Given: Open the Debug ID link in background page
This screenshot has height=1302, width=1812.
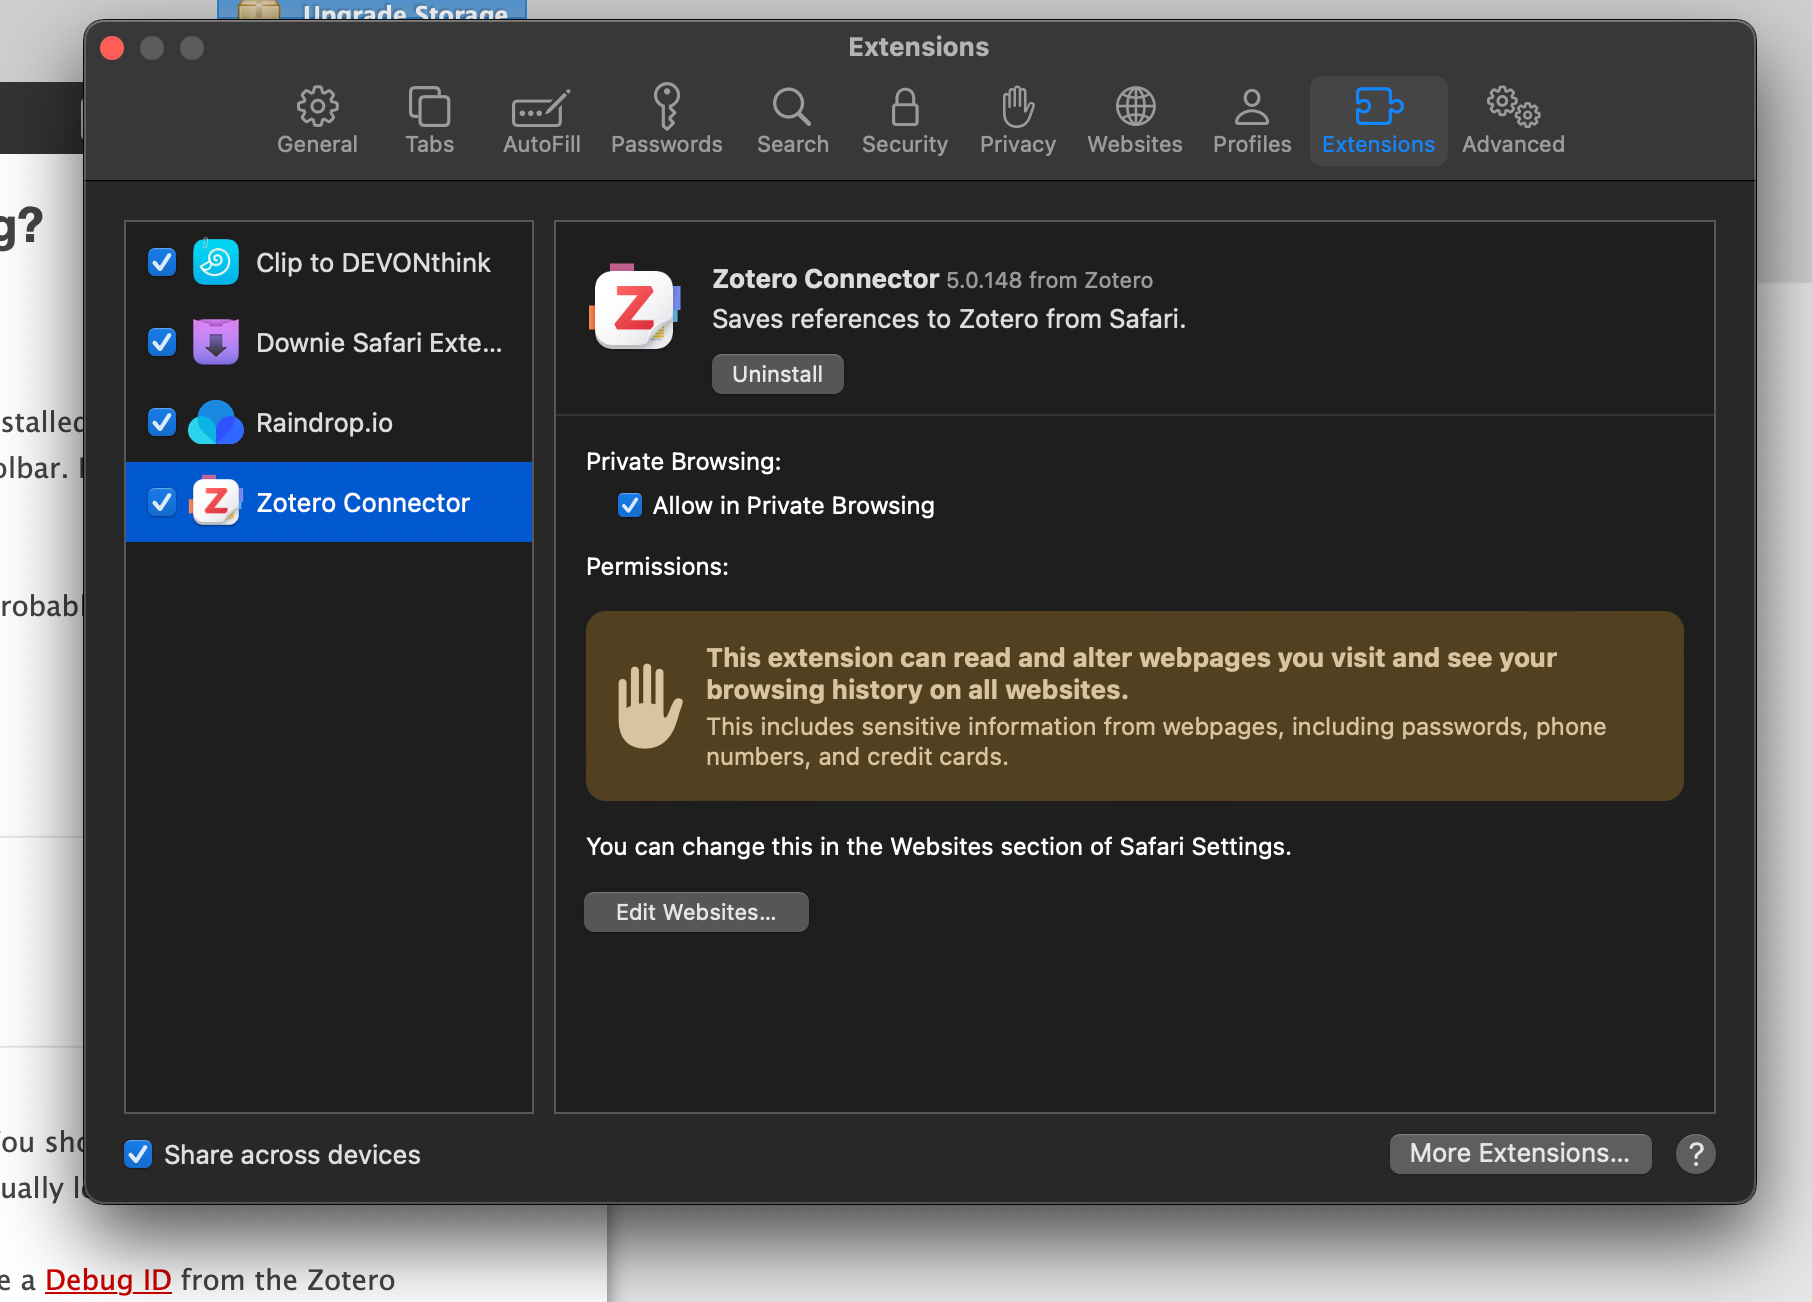Looking at the screenshot, I should coord(108,1280).
